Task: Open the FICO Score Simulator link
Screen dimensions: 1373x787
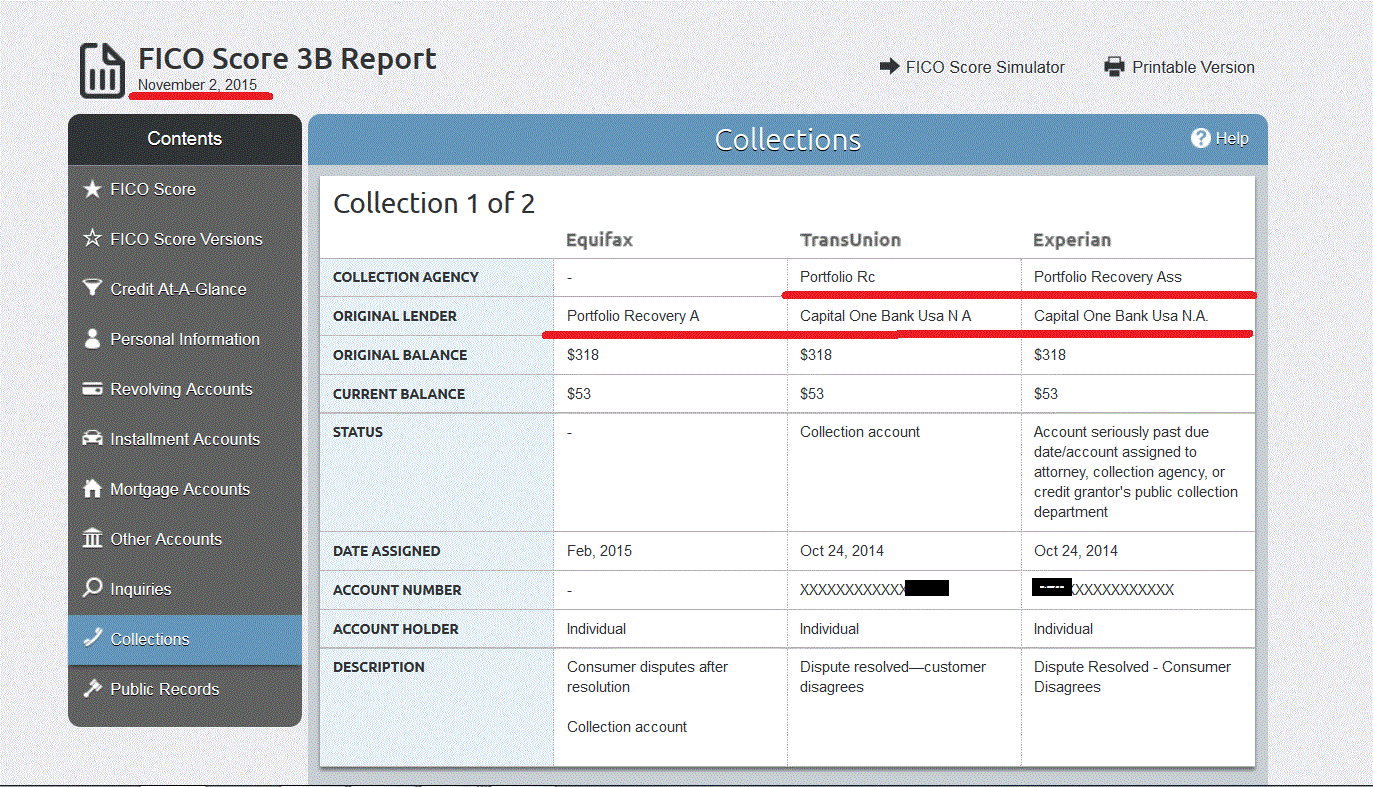Action: [985, 67]
